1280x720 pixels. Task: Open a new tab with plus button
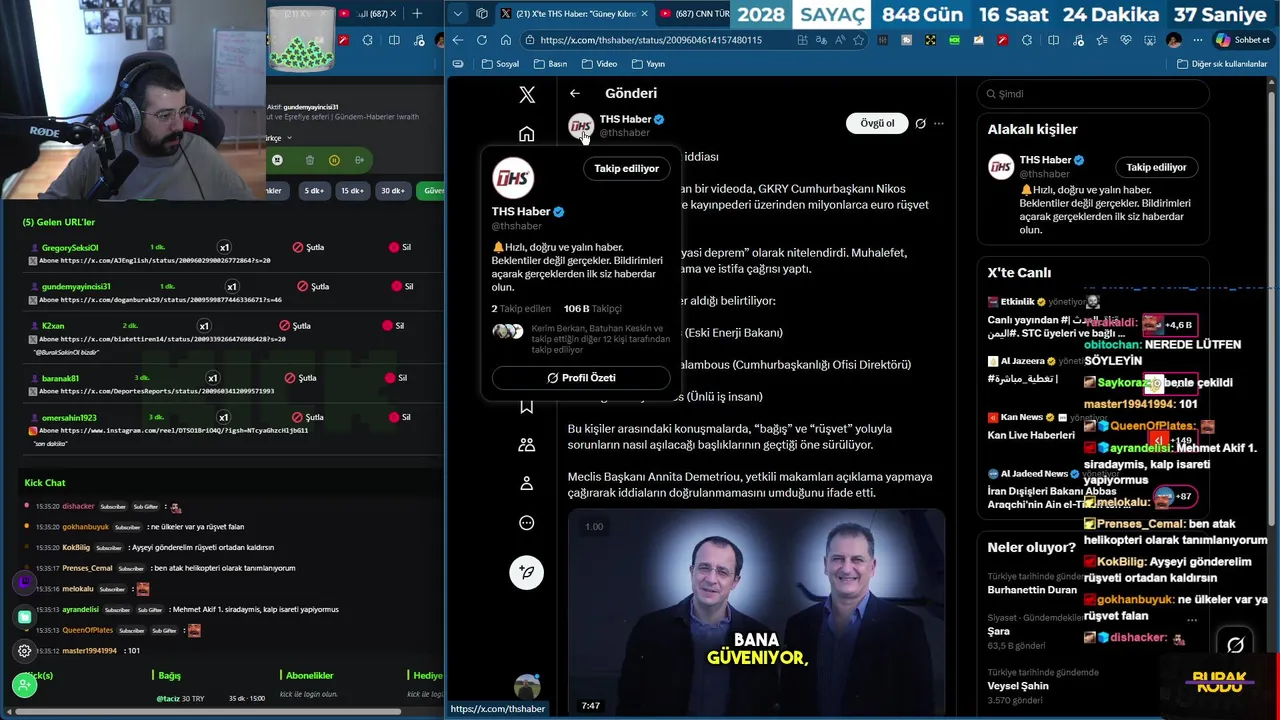(x=417, y=14)
